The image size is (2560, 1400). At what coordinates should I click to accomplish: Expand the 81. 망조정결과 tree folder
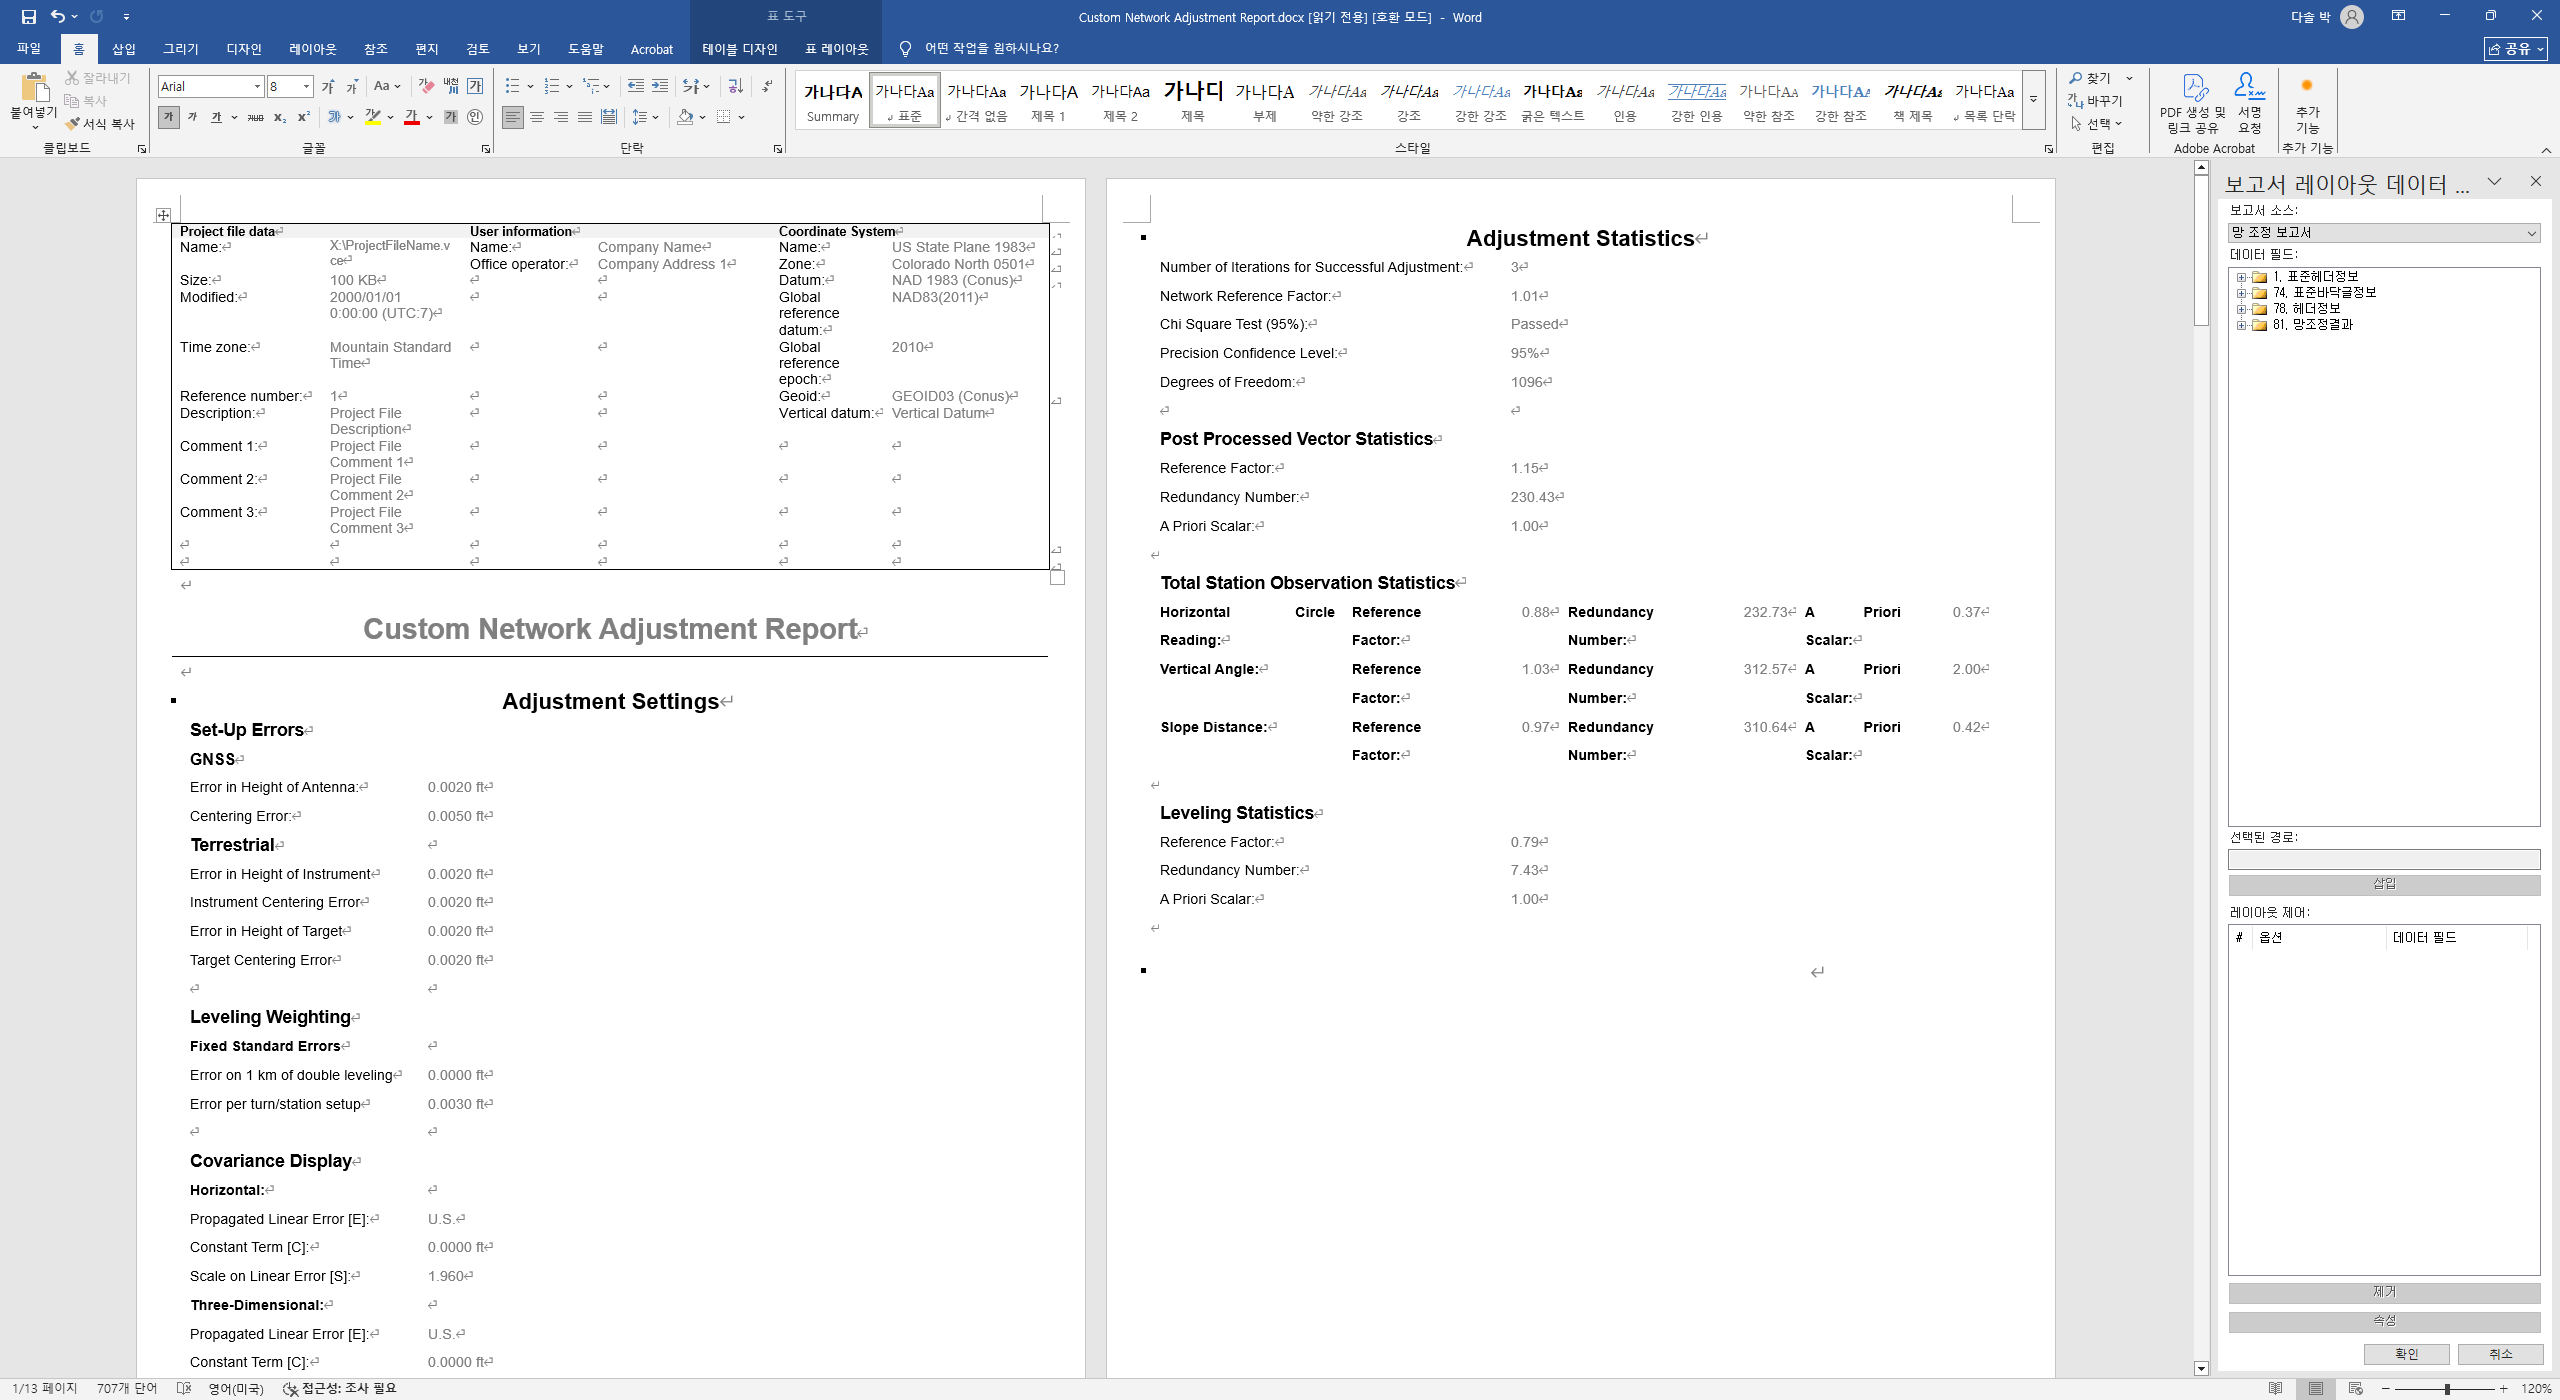point(2242,325)
